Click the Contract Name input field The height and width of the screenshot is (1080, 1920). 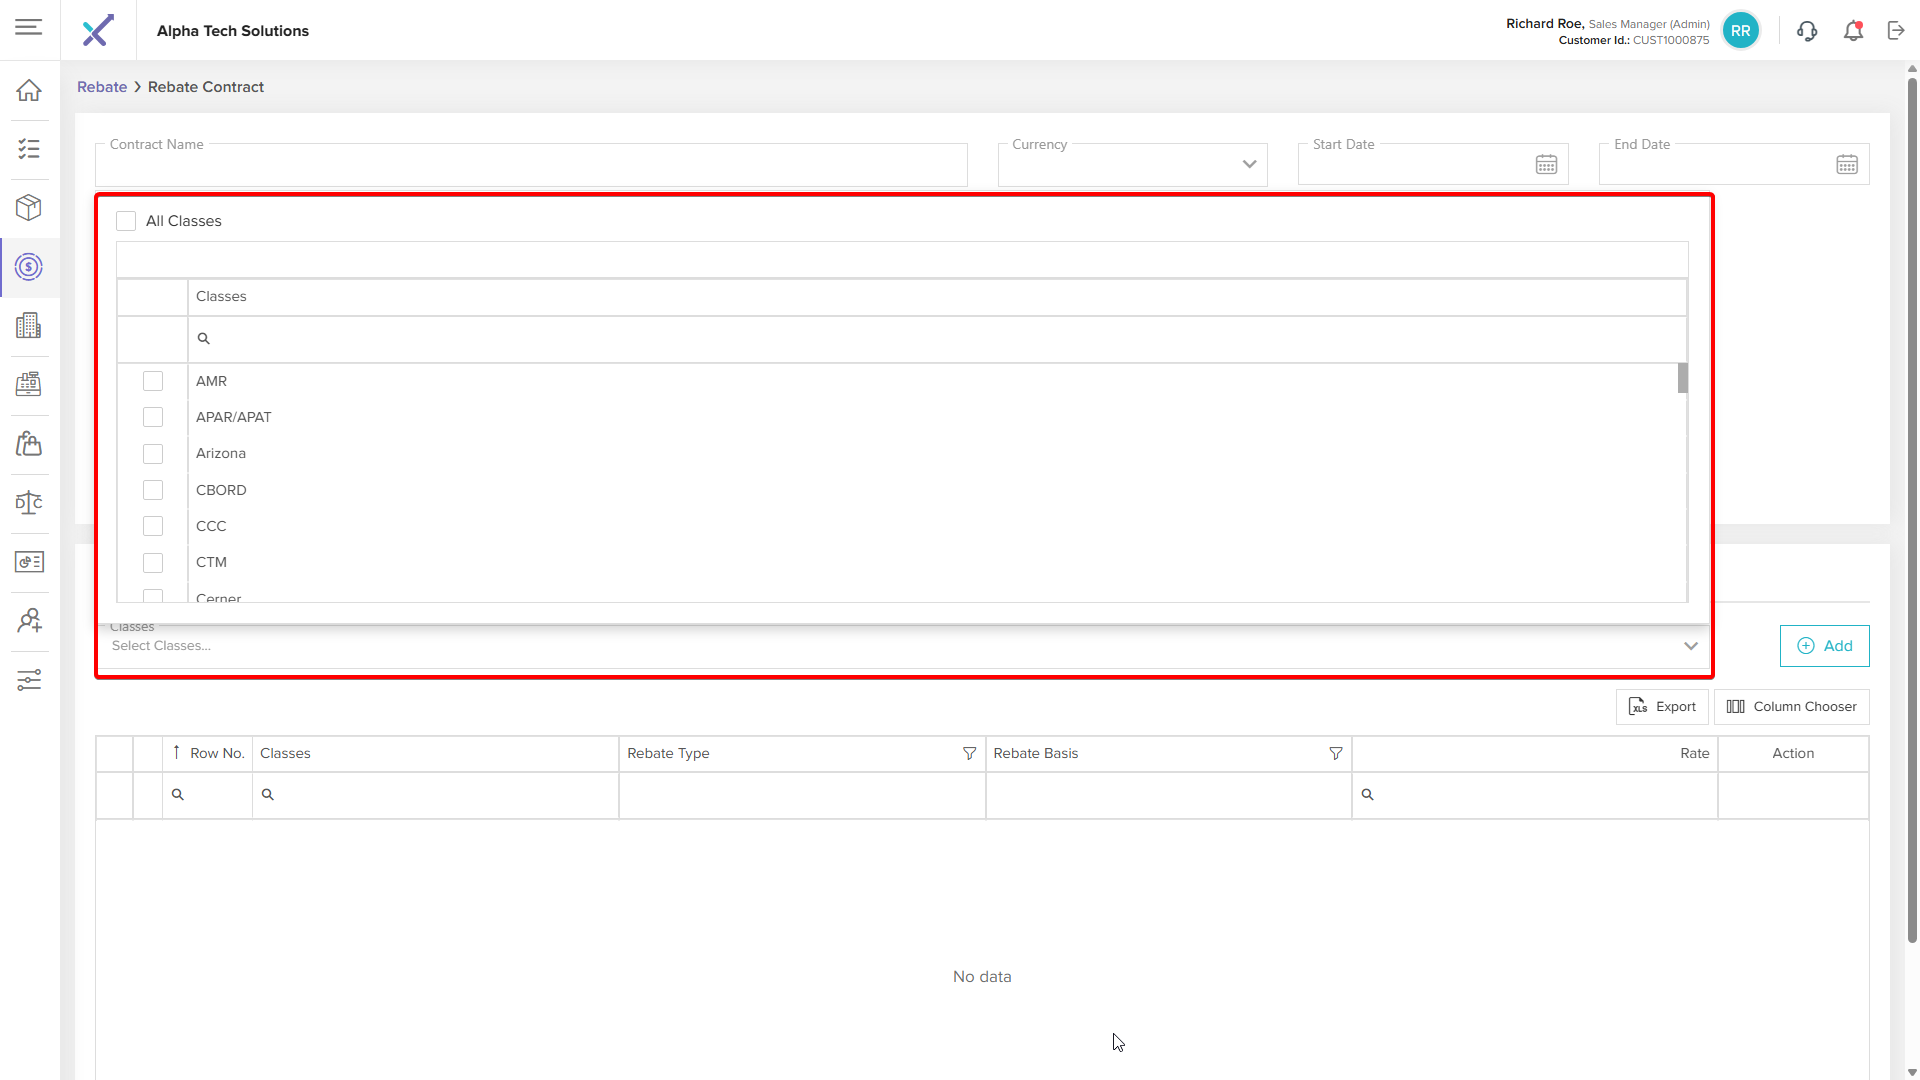(x=530, y=167)
